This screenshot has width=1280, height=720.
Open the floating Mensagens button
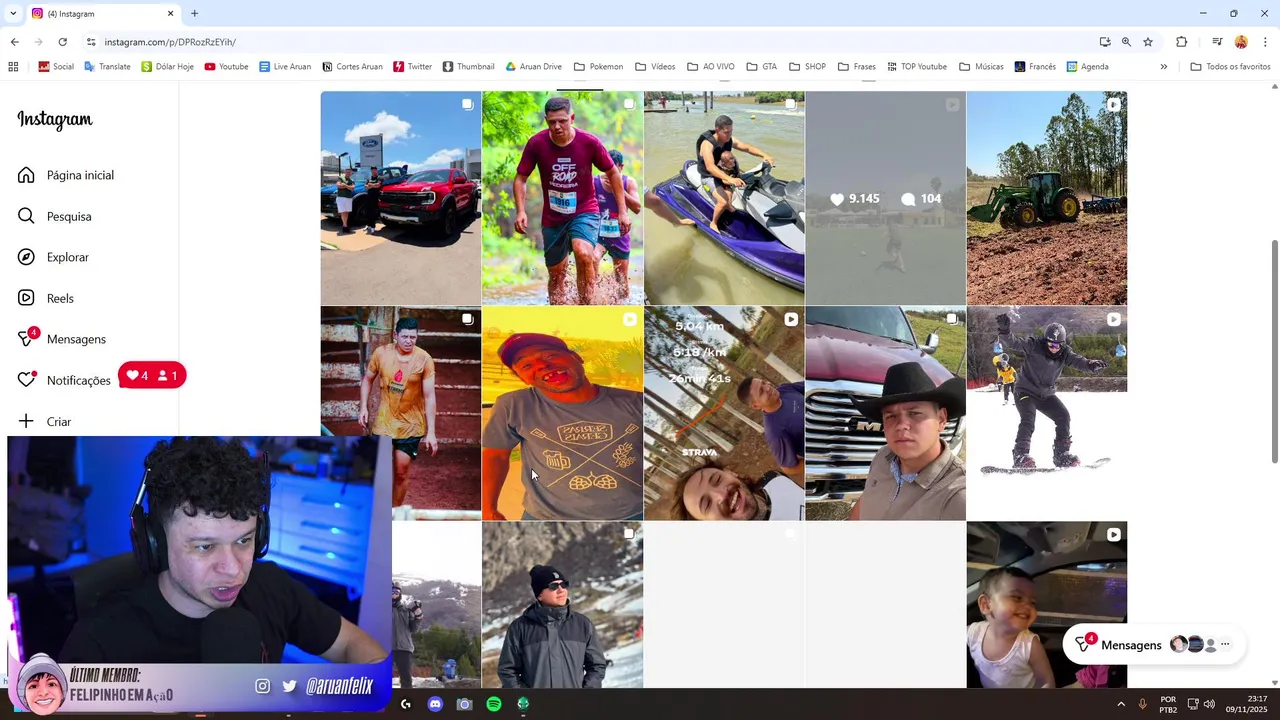click(x=1153, y=645)
